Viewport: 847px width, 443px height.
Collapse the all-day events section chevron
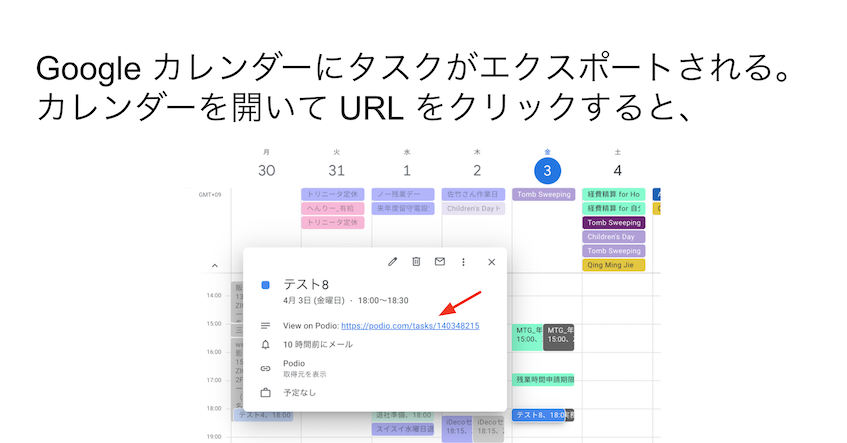point(214,266)
